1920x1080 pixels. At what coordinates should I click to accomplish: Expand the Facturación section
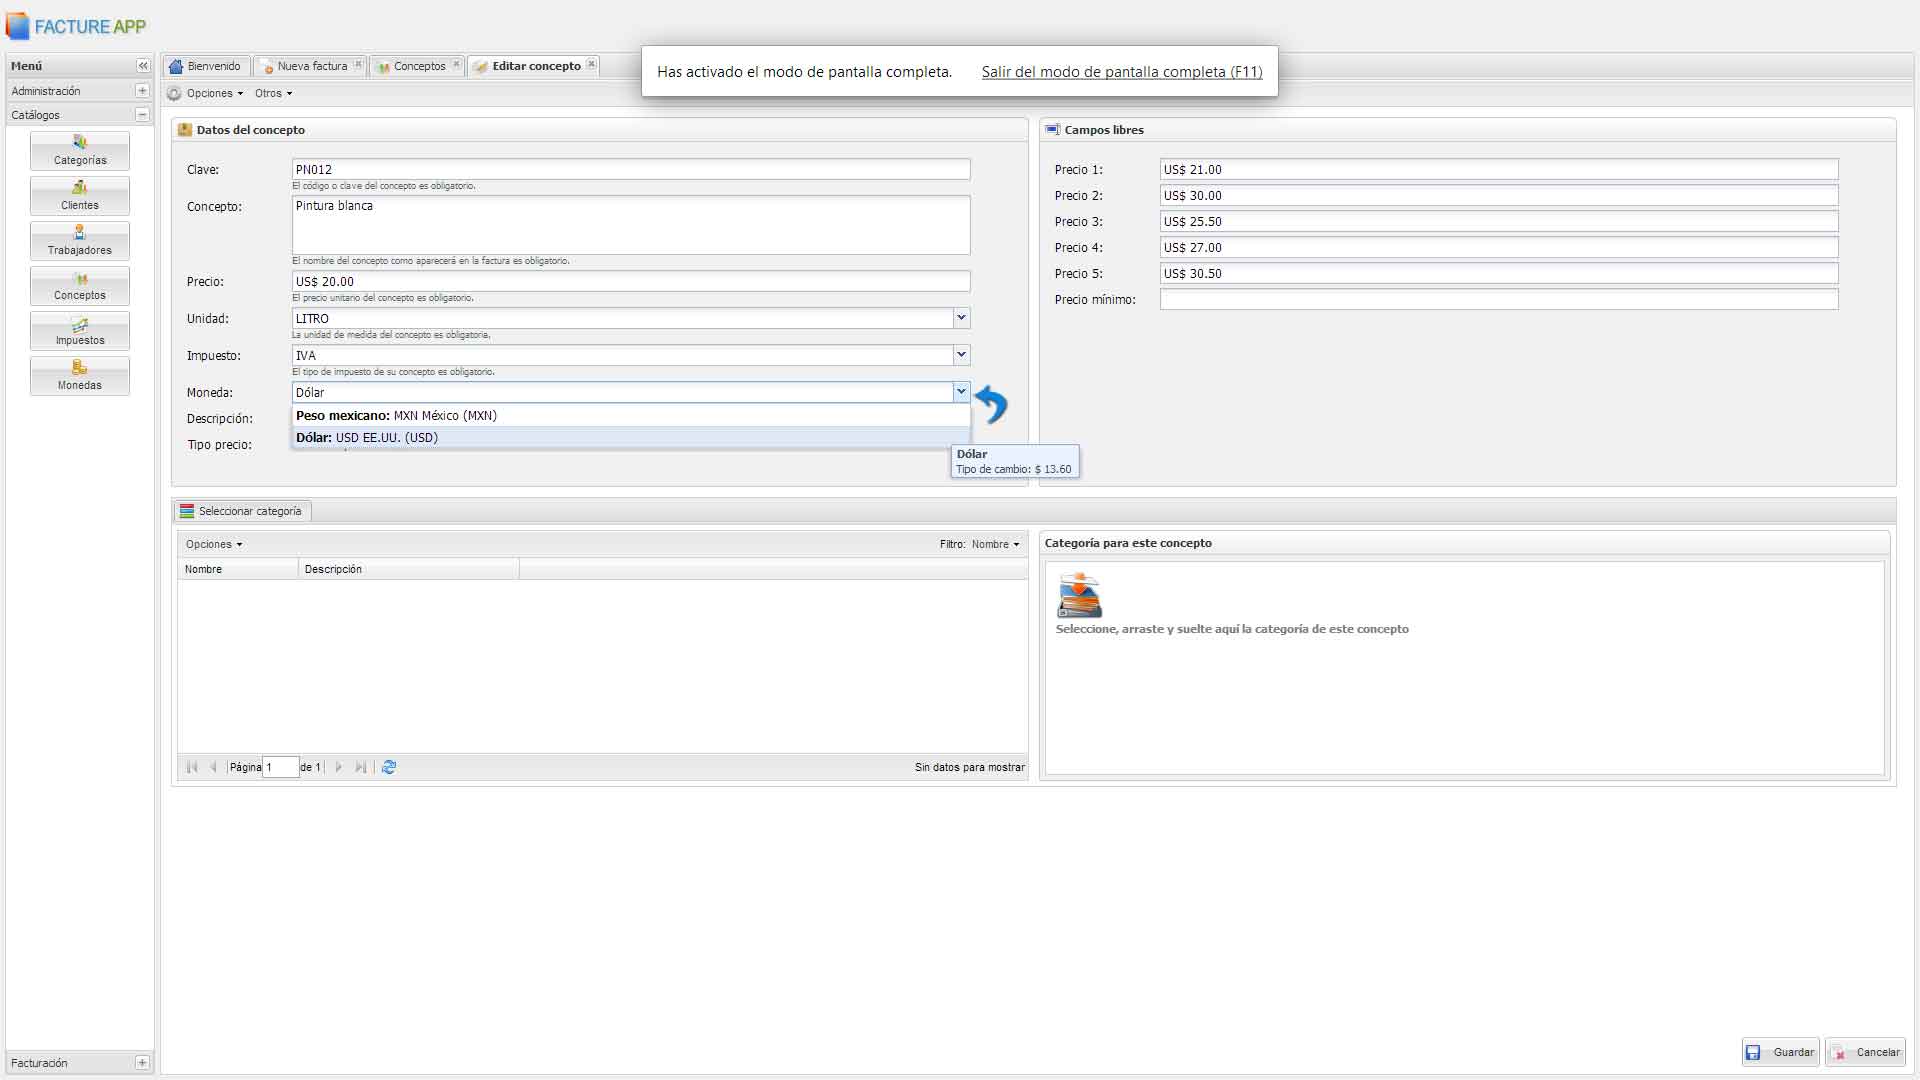(x=142, y=1063)
